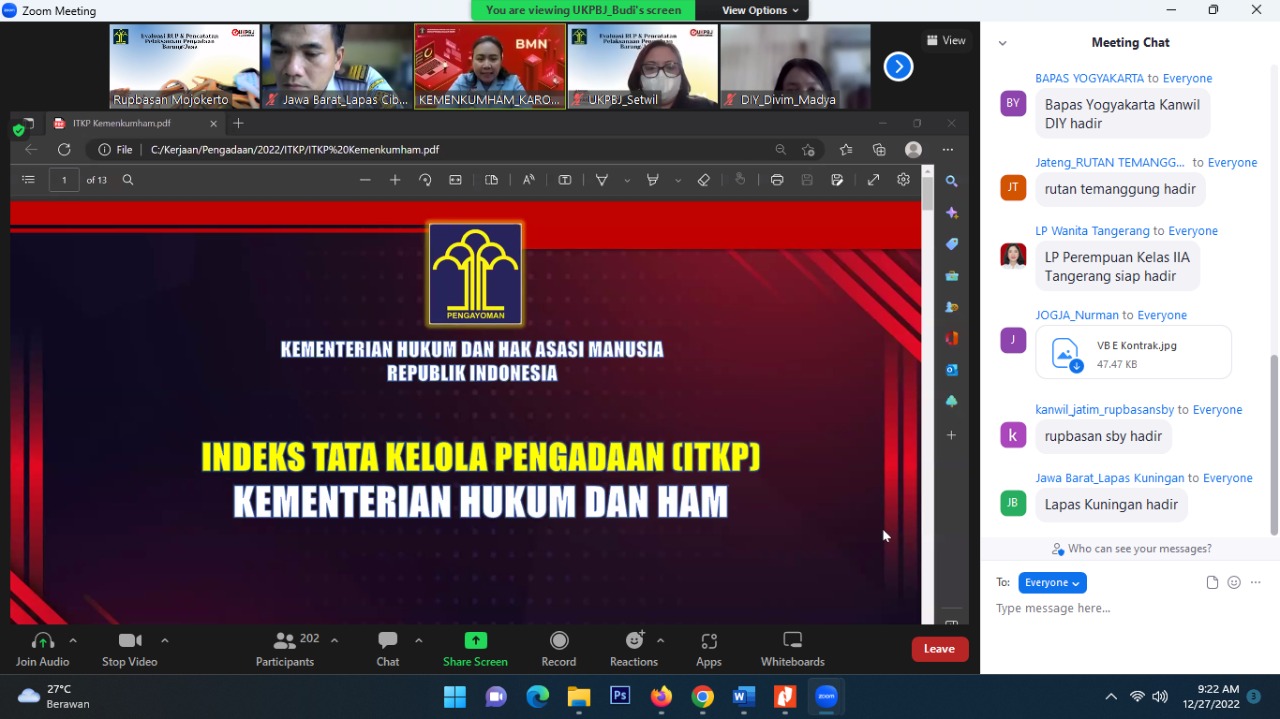Open the chat emoji picker
Image resolution: width=1280 pixels, height=719 pixels.
(x=1234, y=583)
